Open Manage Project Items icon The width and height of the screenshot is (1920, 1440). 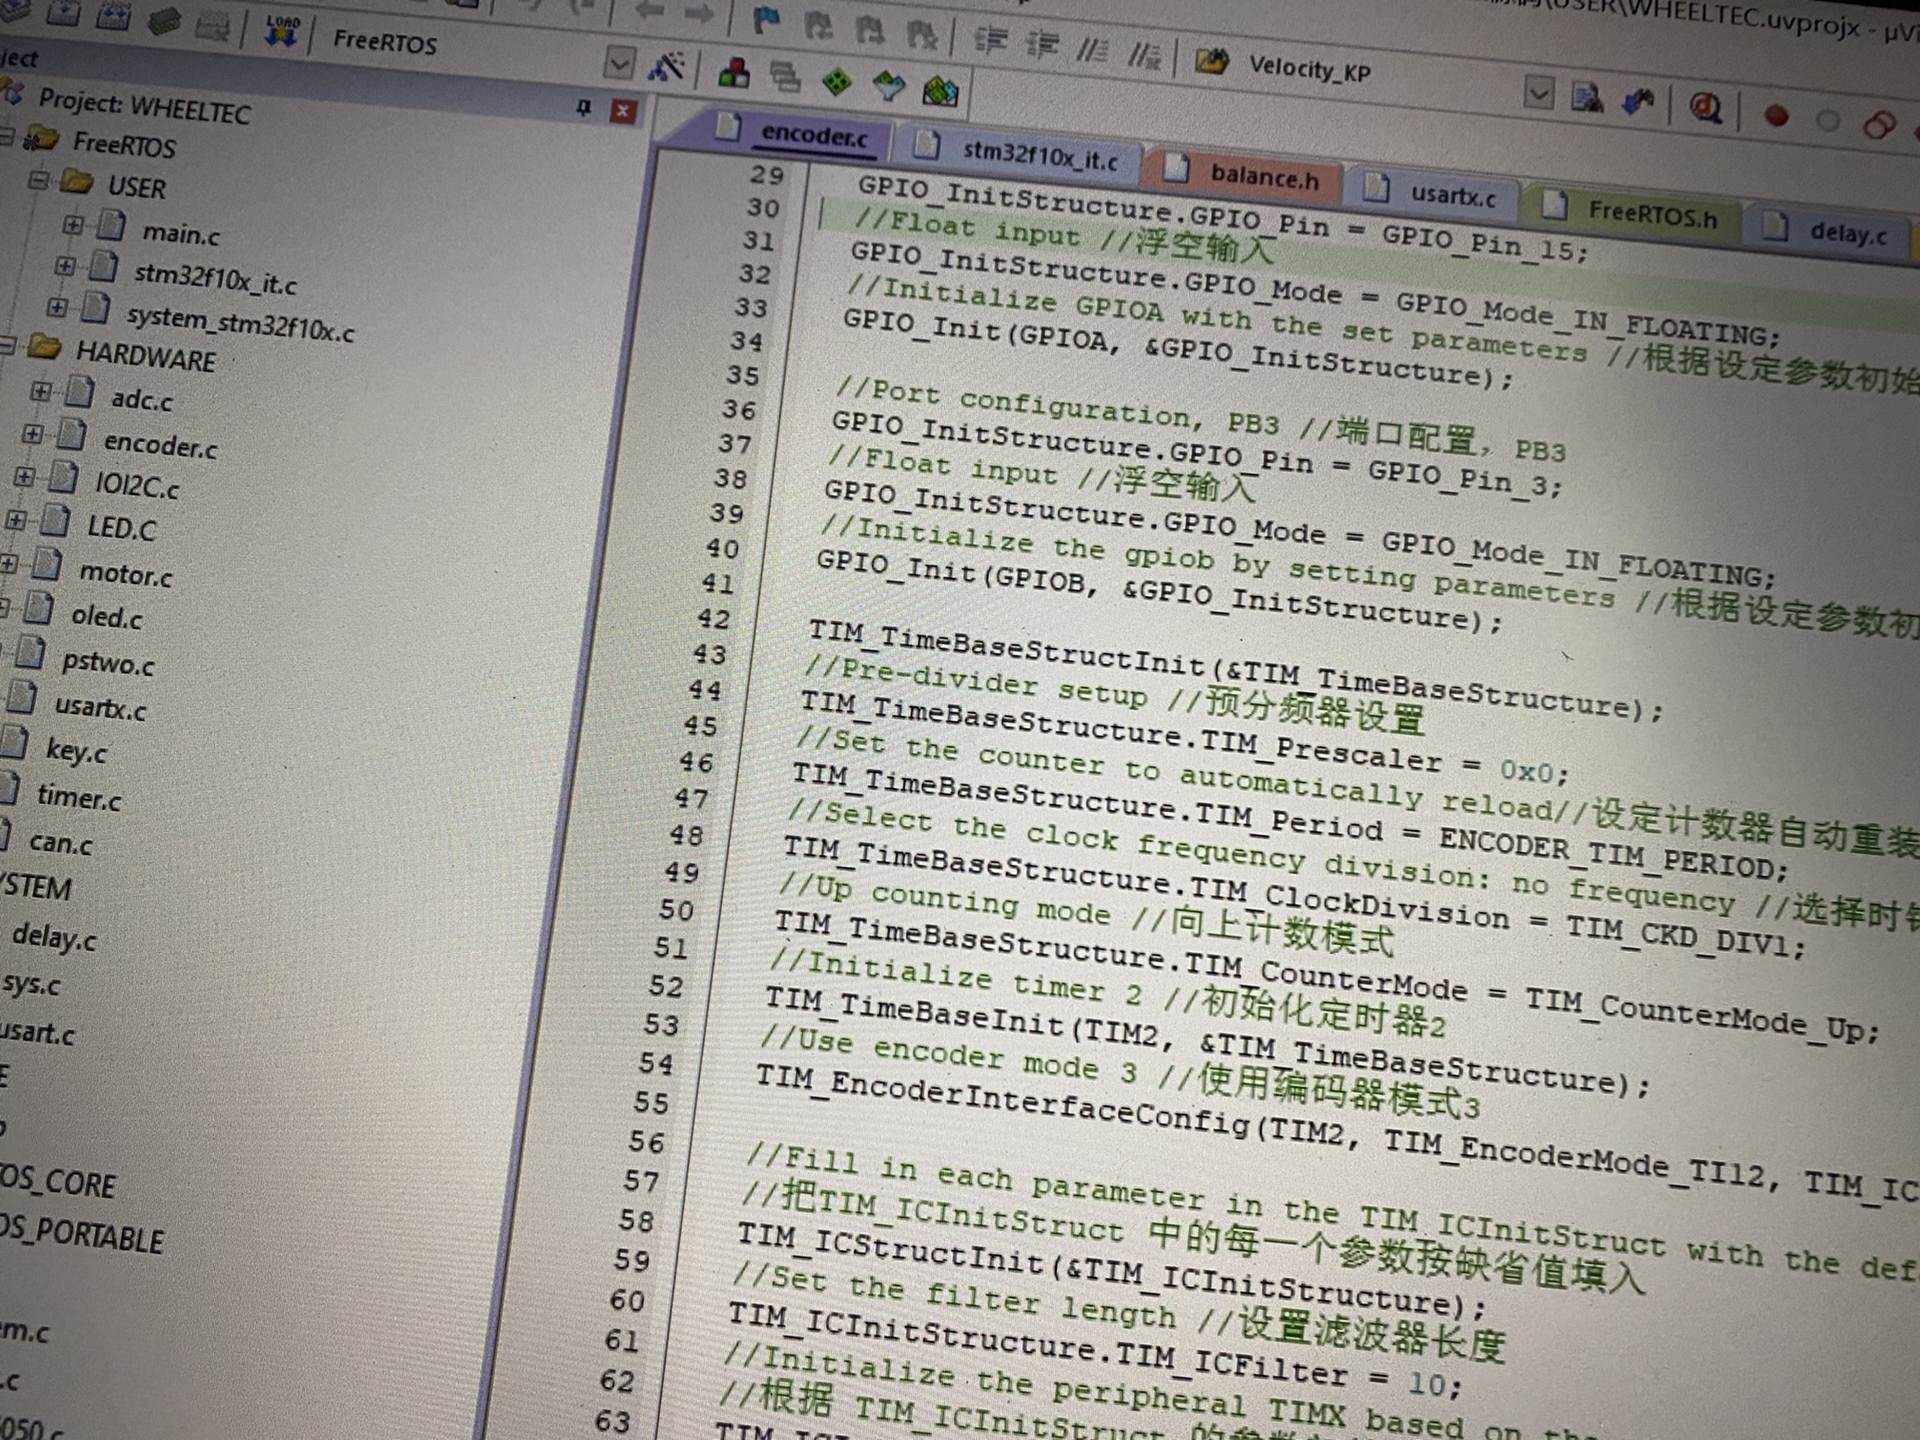click(734, 73)
